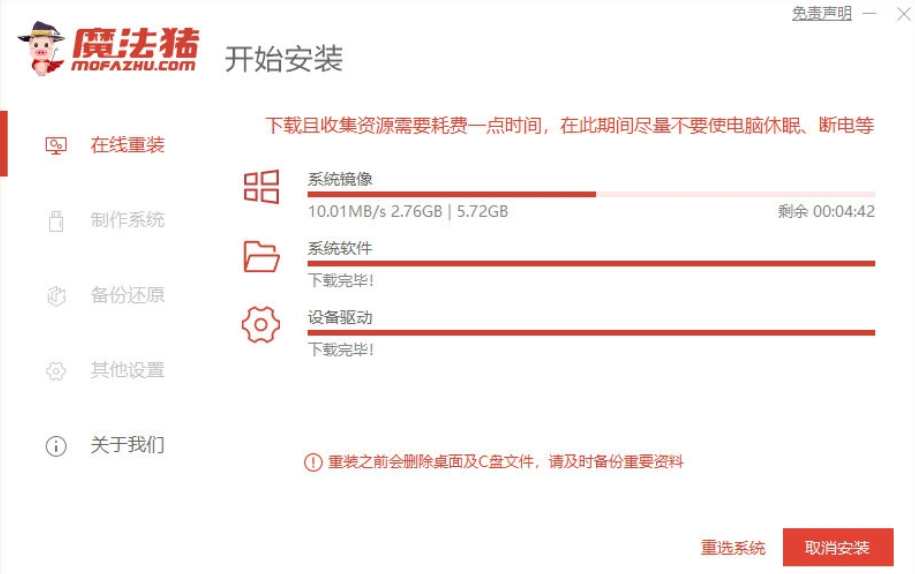Click the 其他设置 gear icon
The width and height of the screenshot is (915, 574).
click(56, 371)
